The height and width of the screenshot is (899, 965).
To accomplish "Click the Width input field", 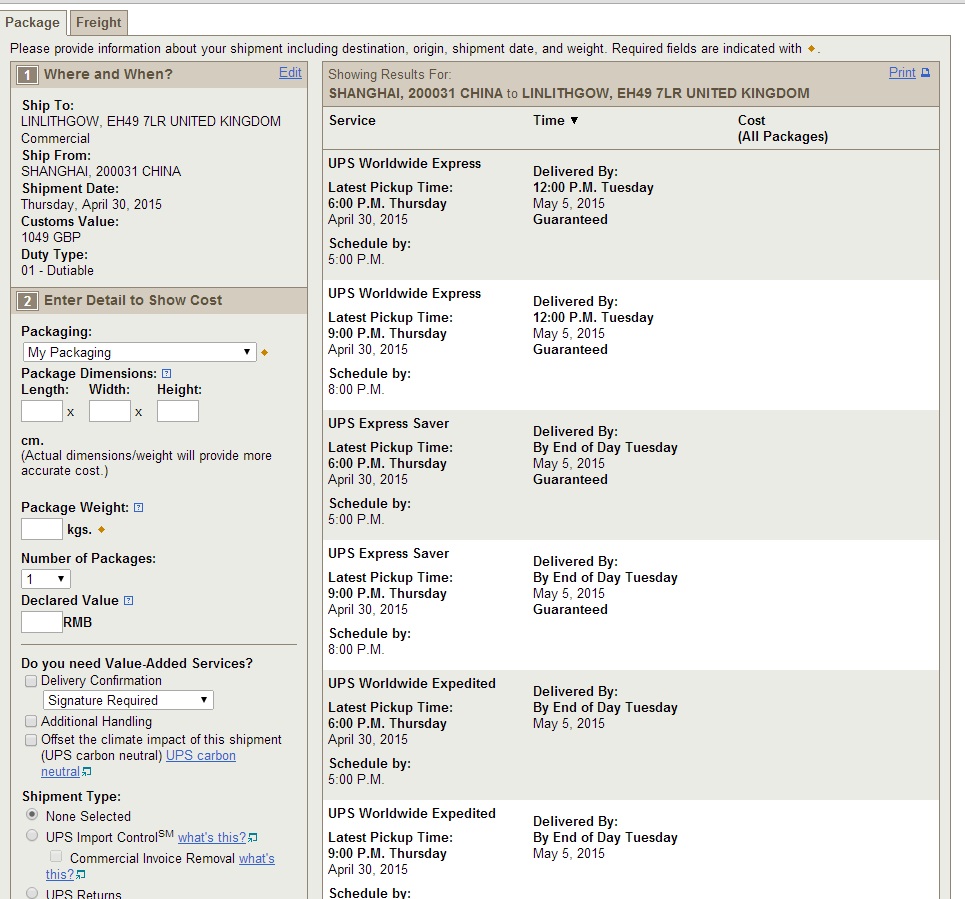I will coord(110,411).
